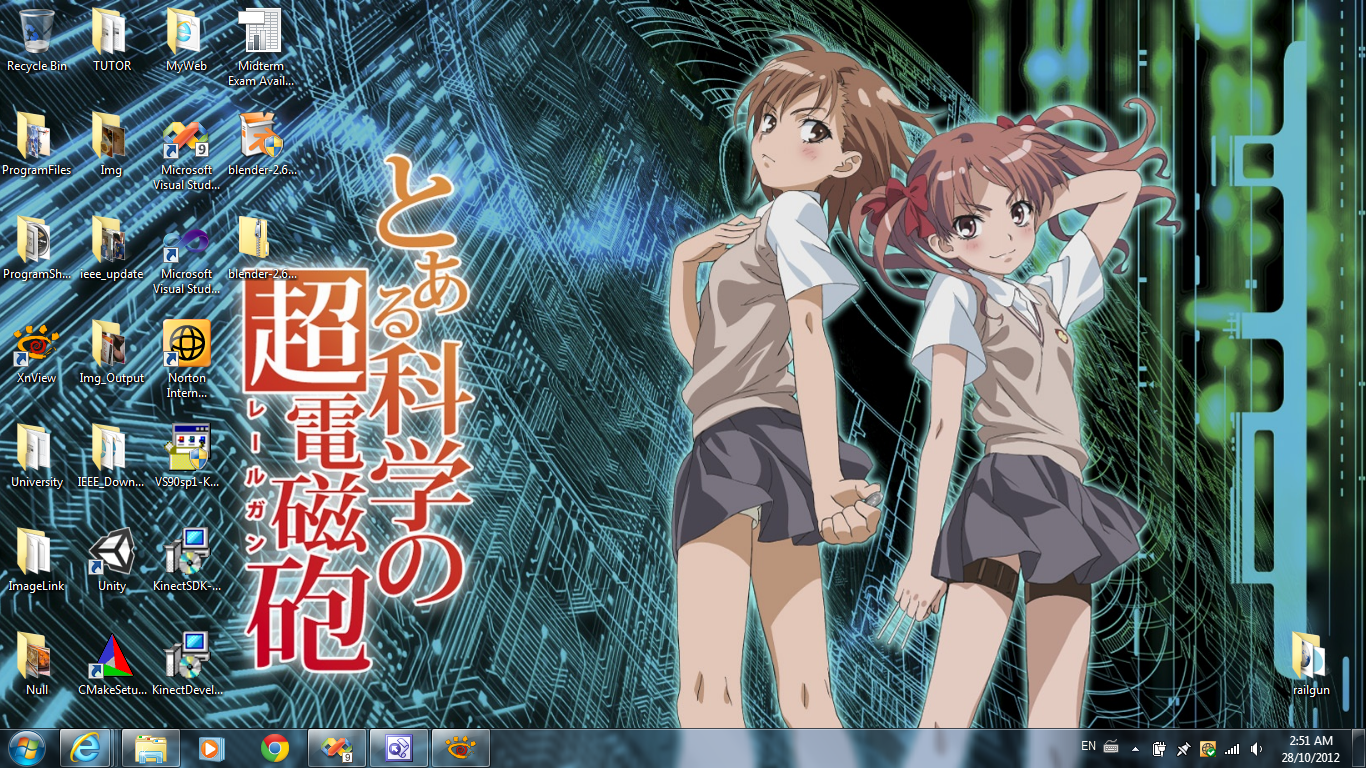Click the keyboard icon in the language bar

1111,747
